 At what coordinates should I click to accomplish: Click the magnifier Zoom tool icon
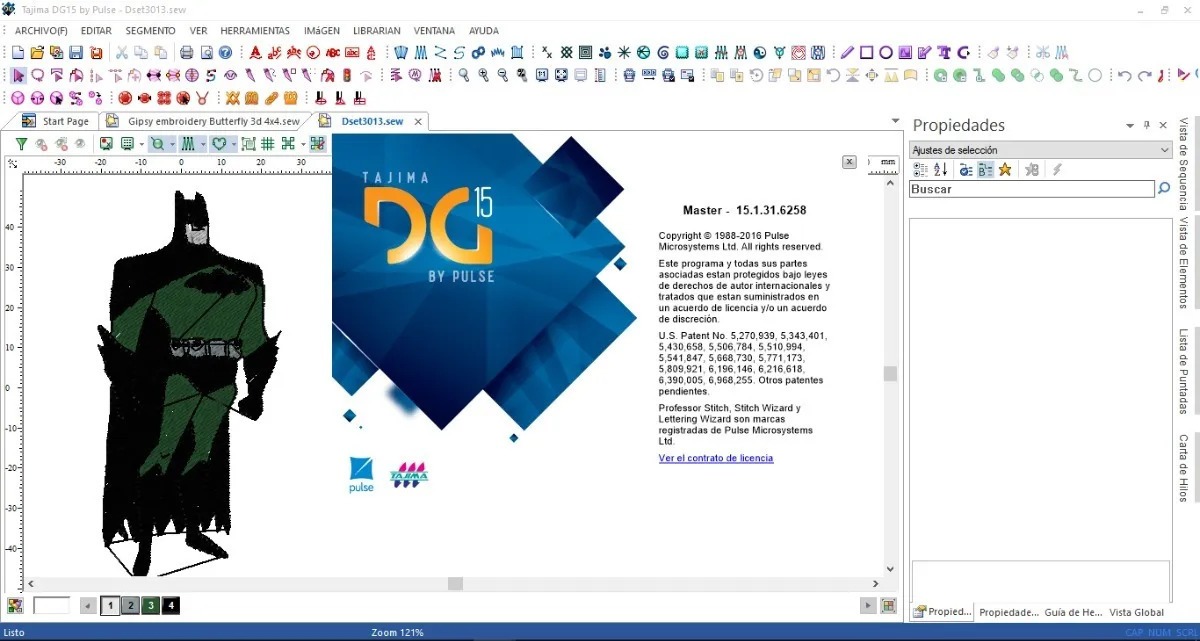coord(465,75)
